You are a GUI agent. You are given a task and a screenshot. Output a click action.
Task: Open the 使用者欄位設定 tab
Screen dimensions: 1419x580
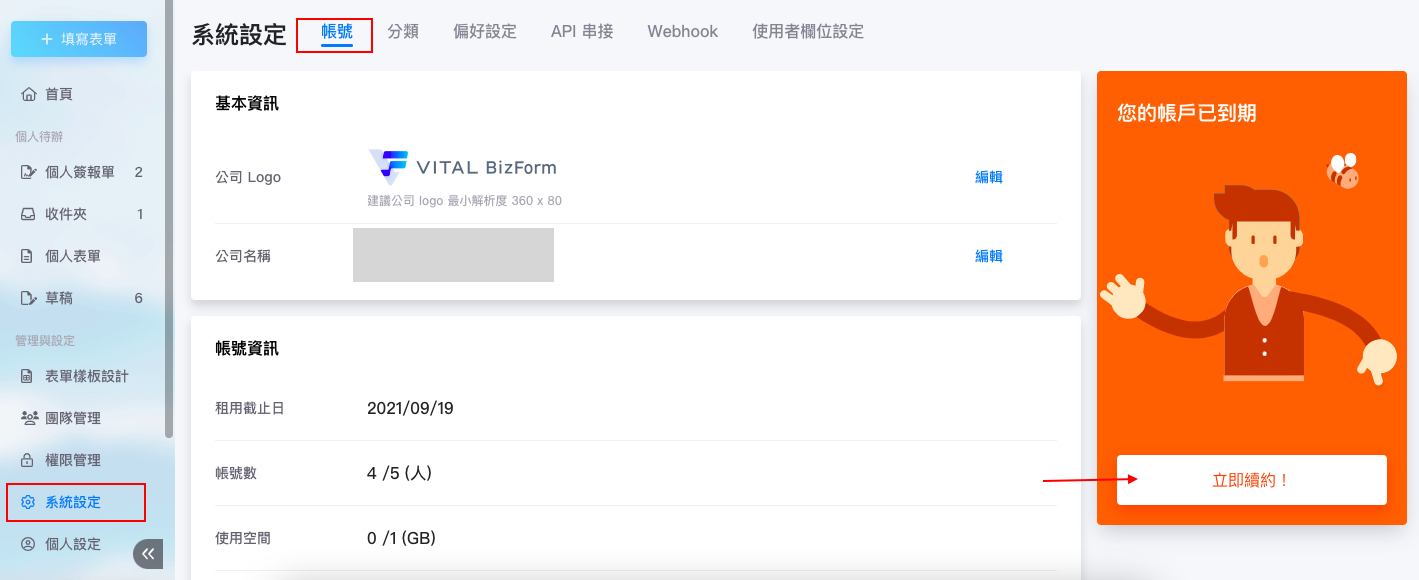tap(808, 32)
